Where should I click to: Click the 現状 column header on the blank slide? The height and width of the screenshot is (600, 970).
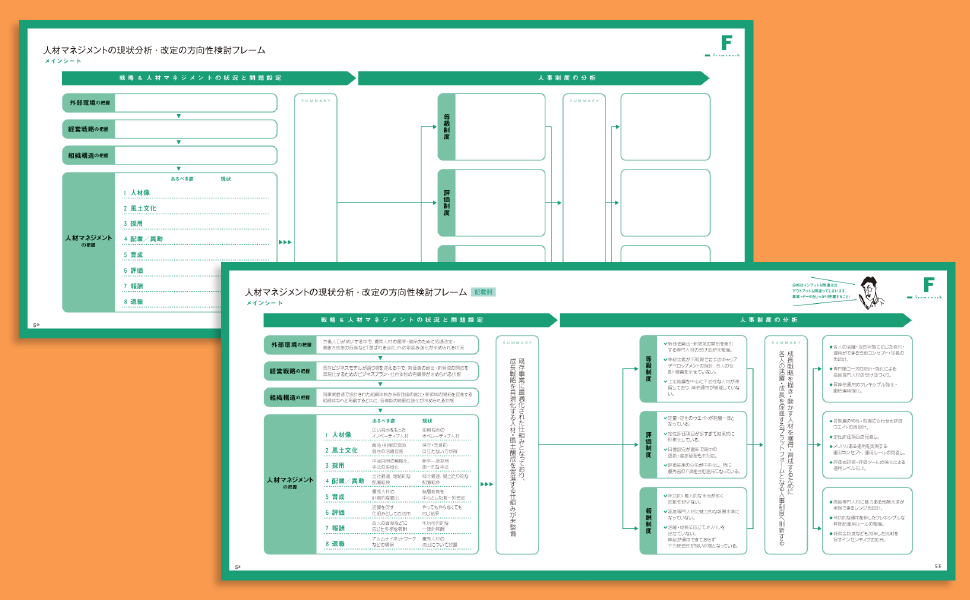pos(226,179)
